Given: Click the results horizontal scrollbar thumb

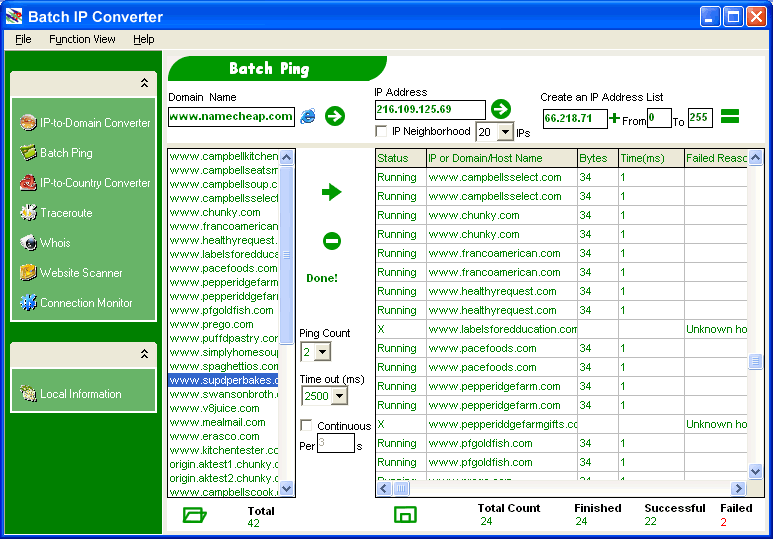Looking at the screenshot, I should click(x=401, y=488).
